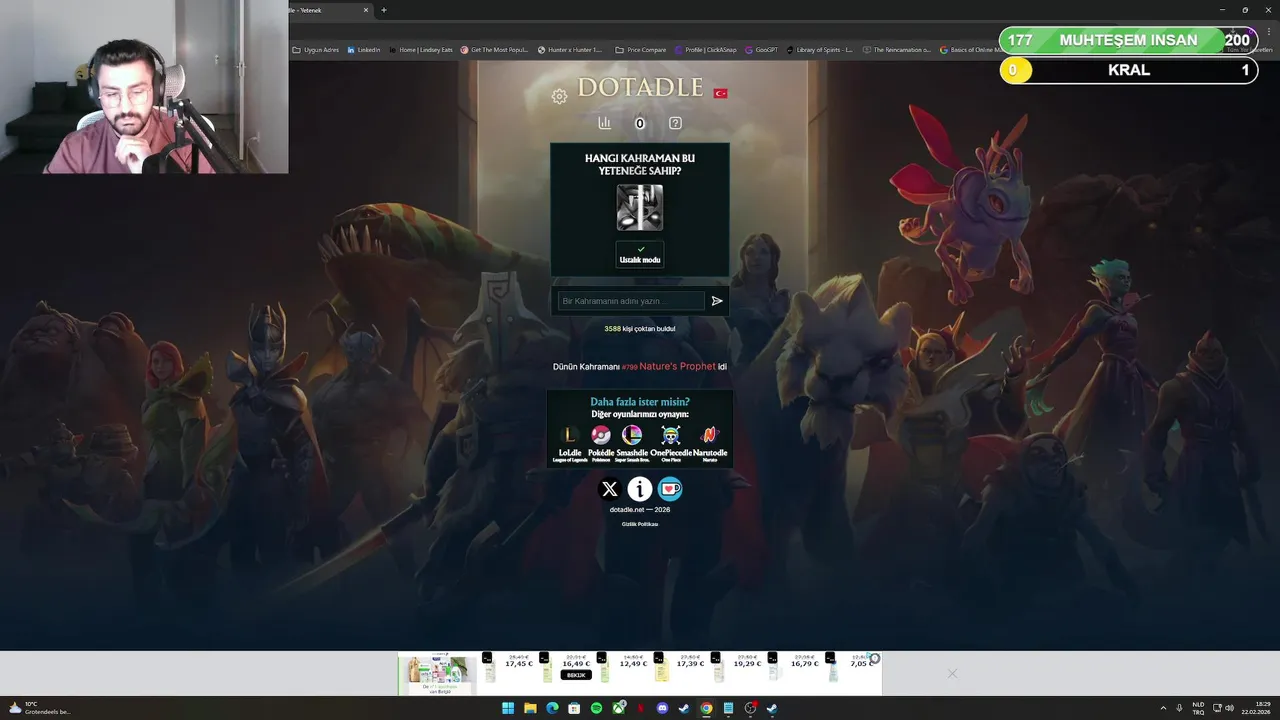
Task: Open the statistics bar chart icon
Action: (x=604, y=123)
